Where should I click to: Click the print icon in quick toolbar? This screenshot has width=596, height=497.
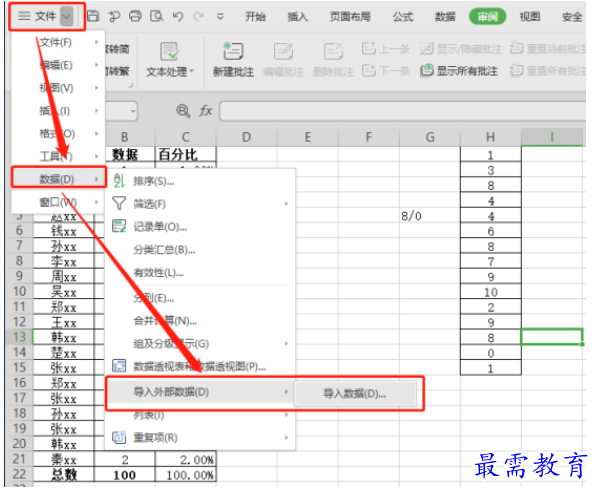(135, 16)
